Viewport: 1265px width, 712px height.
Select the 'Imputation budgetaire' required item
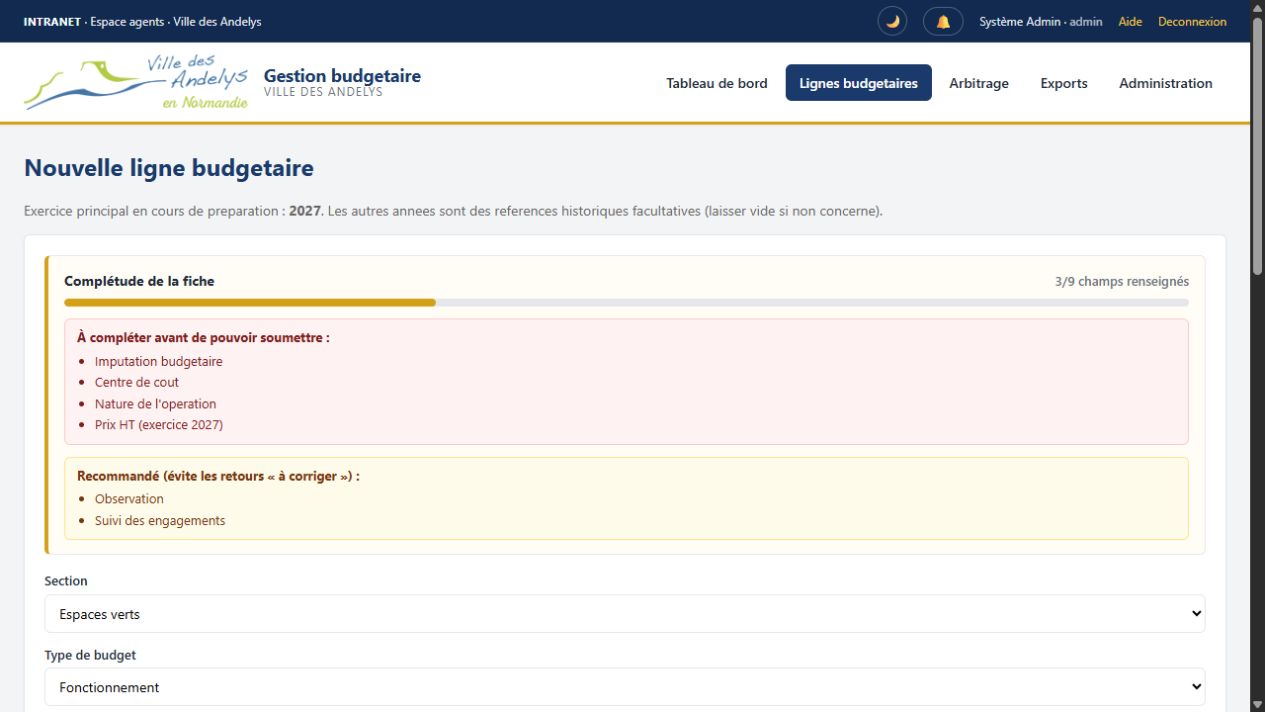coord(159,361)
